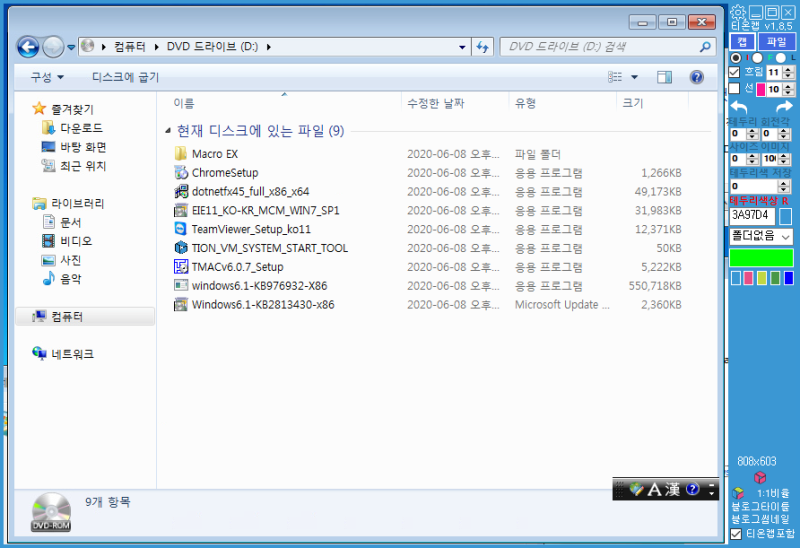Click the 테두리색 저장 value field

pyautogui.click(x=754, y=186)
